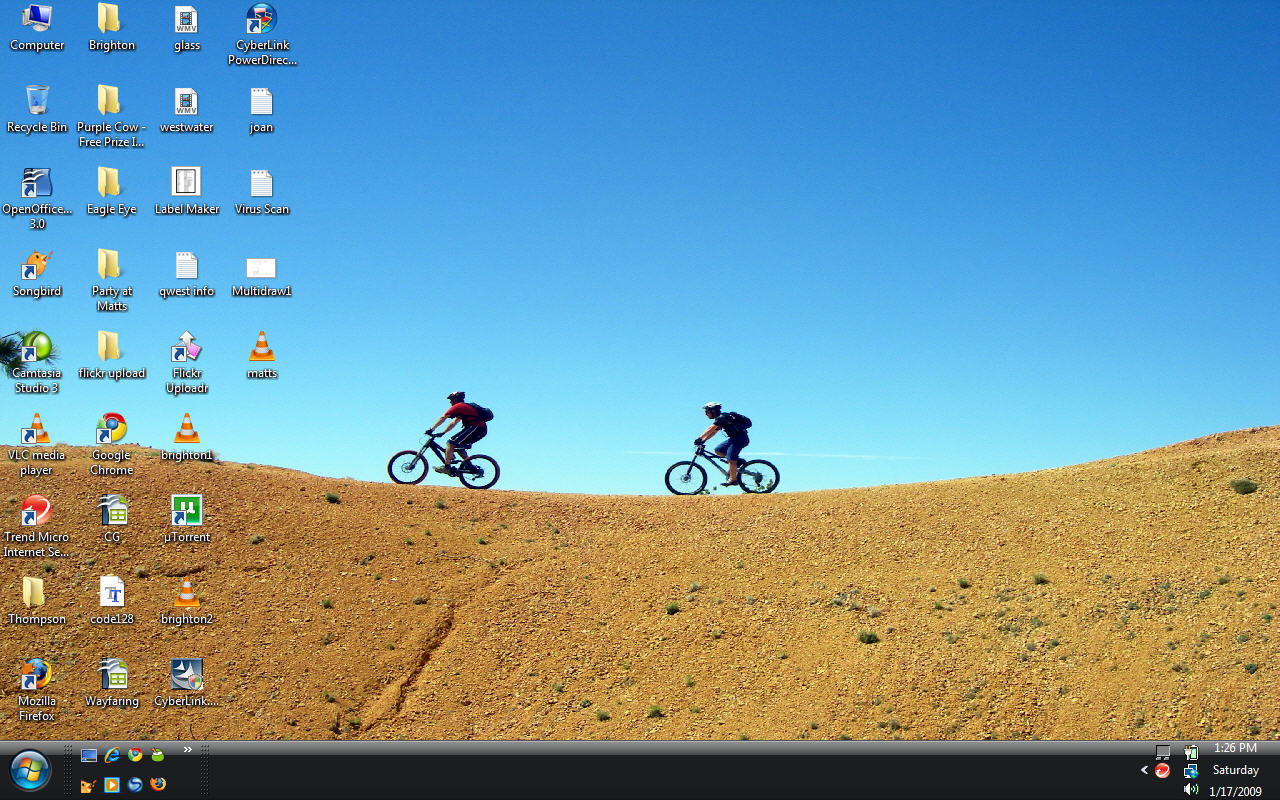Expand the Quick Launch overflow chevron
Viewport: 1280px width, 800px height.
click(187, 750)
